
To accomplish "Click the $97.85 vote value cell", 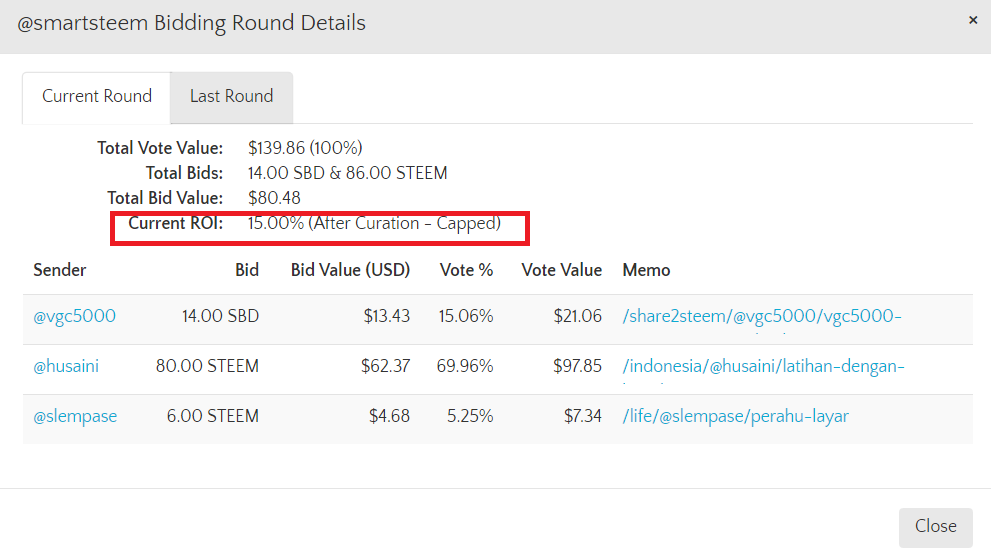I will tap(577, 366).
